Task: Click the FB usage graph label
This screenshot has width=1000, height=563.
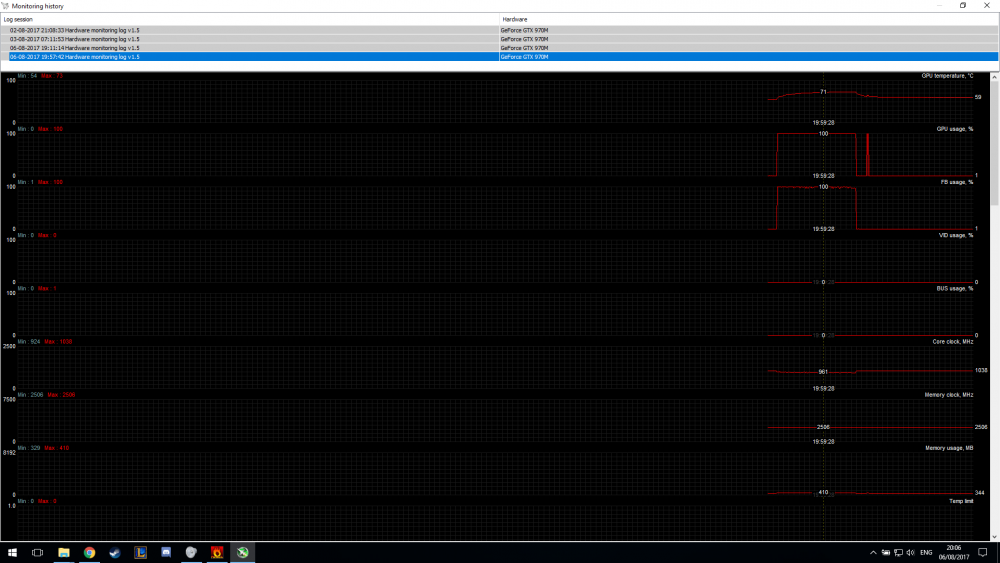Action: 957,182
